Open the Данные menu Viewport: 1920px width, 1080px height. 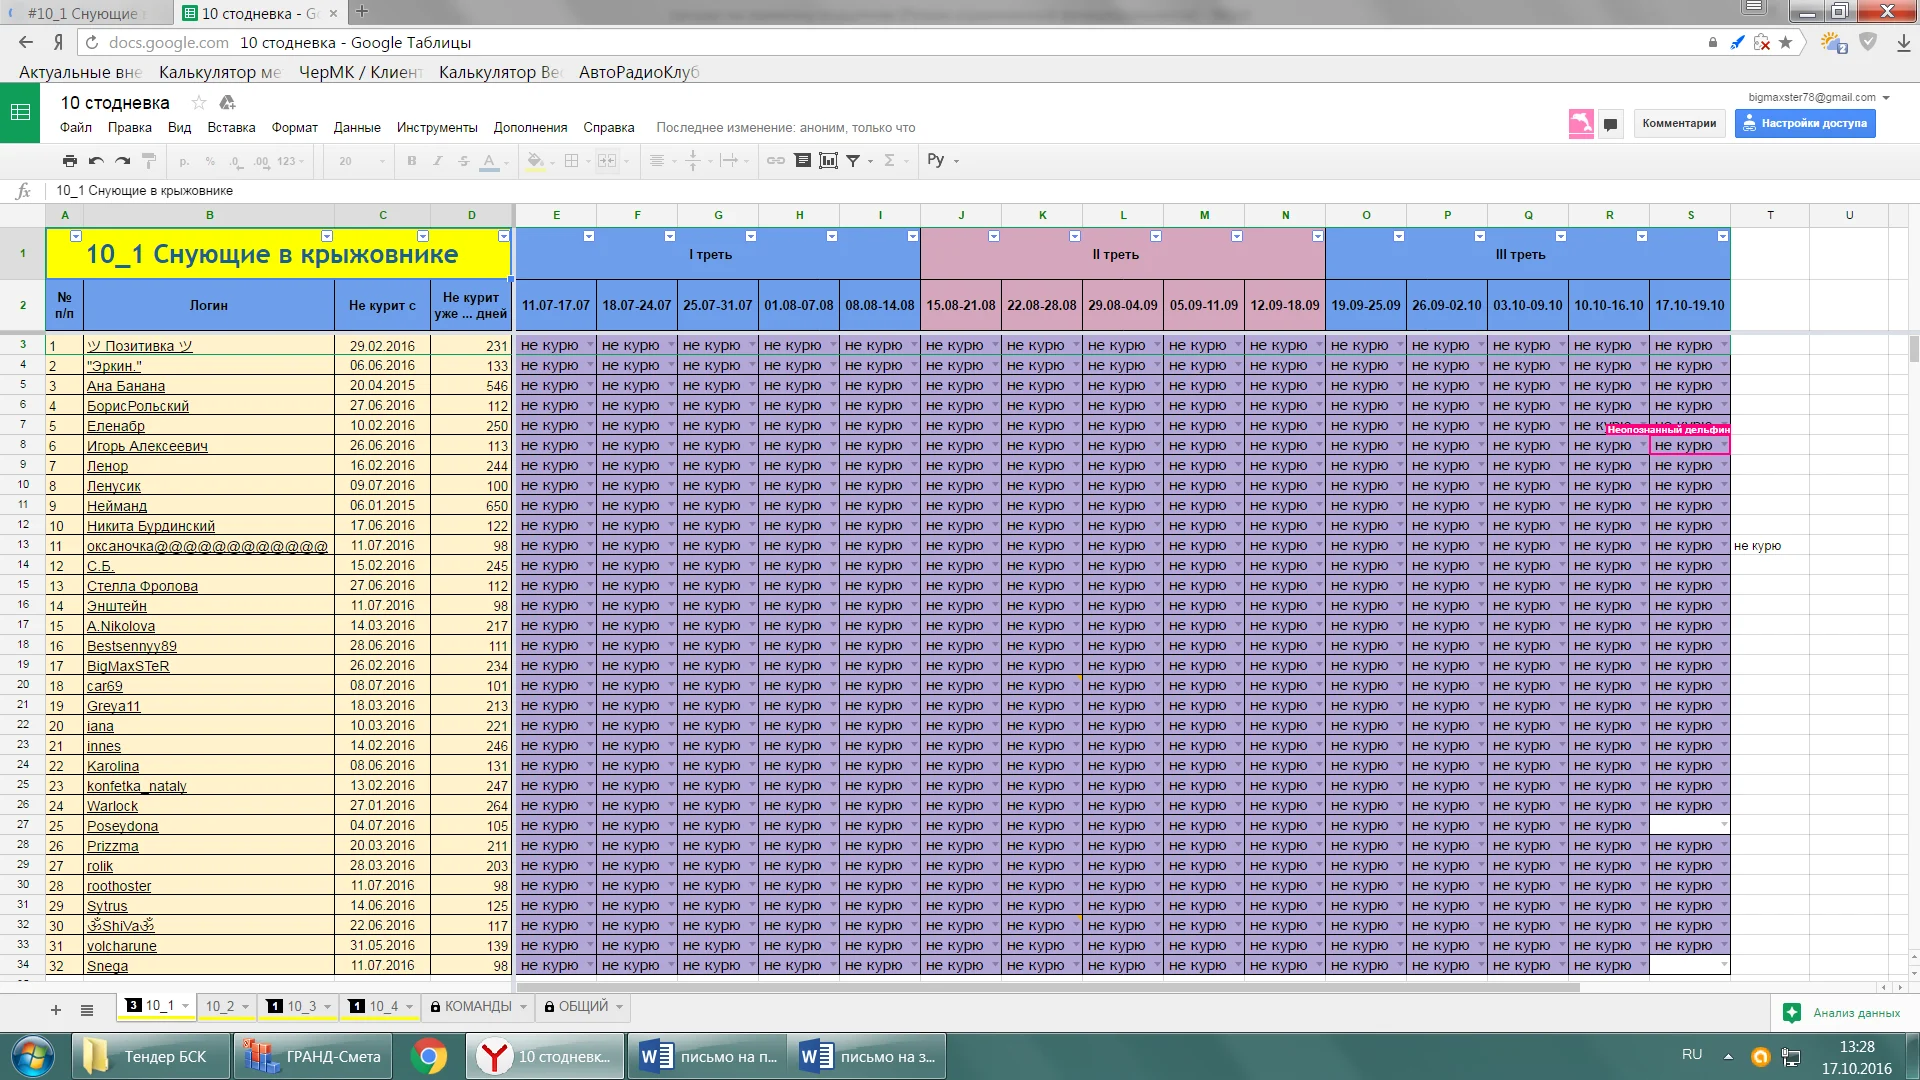(x=356, y=127)
